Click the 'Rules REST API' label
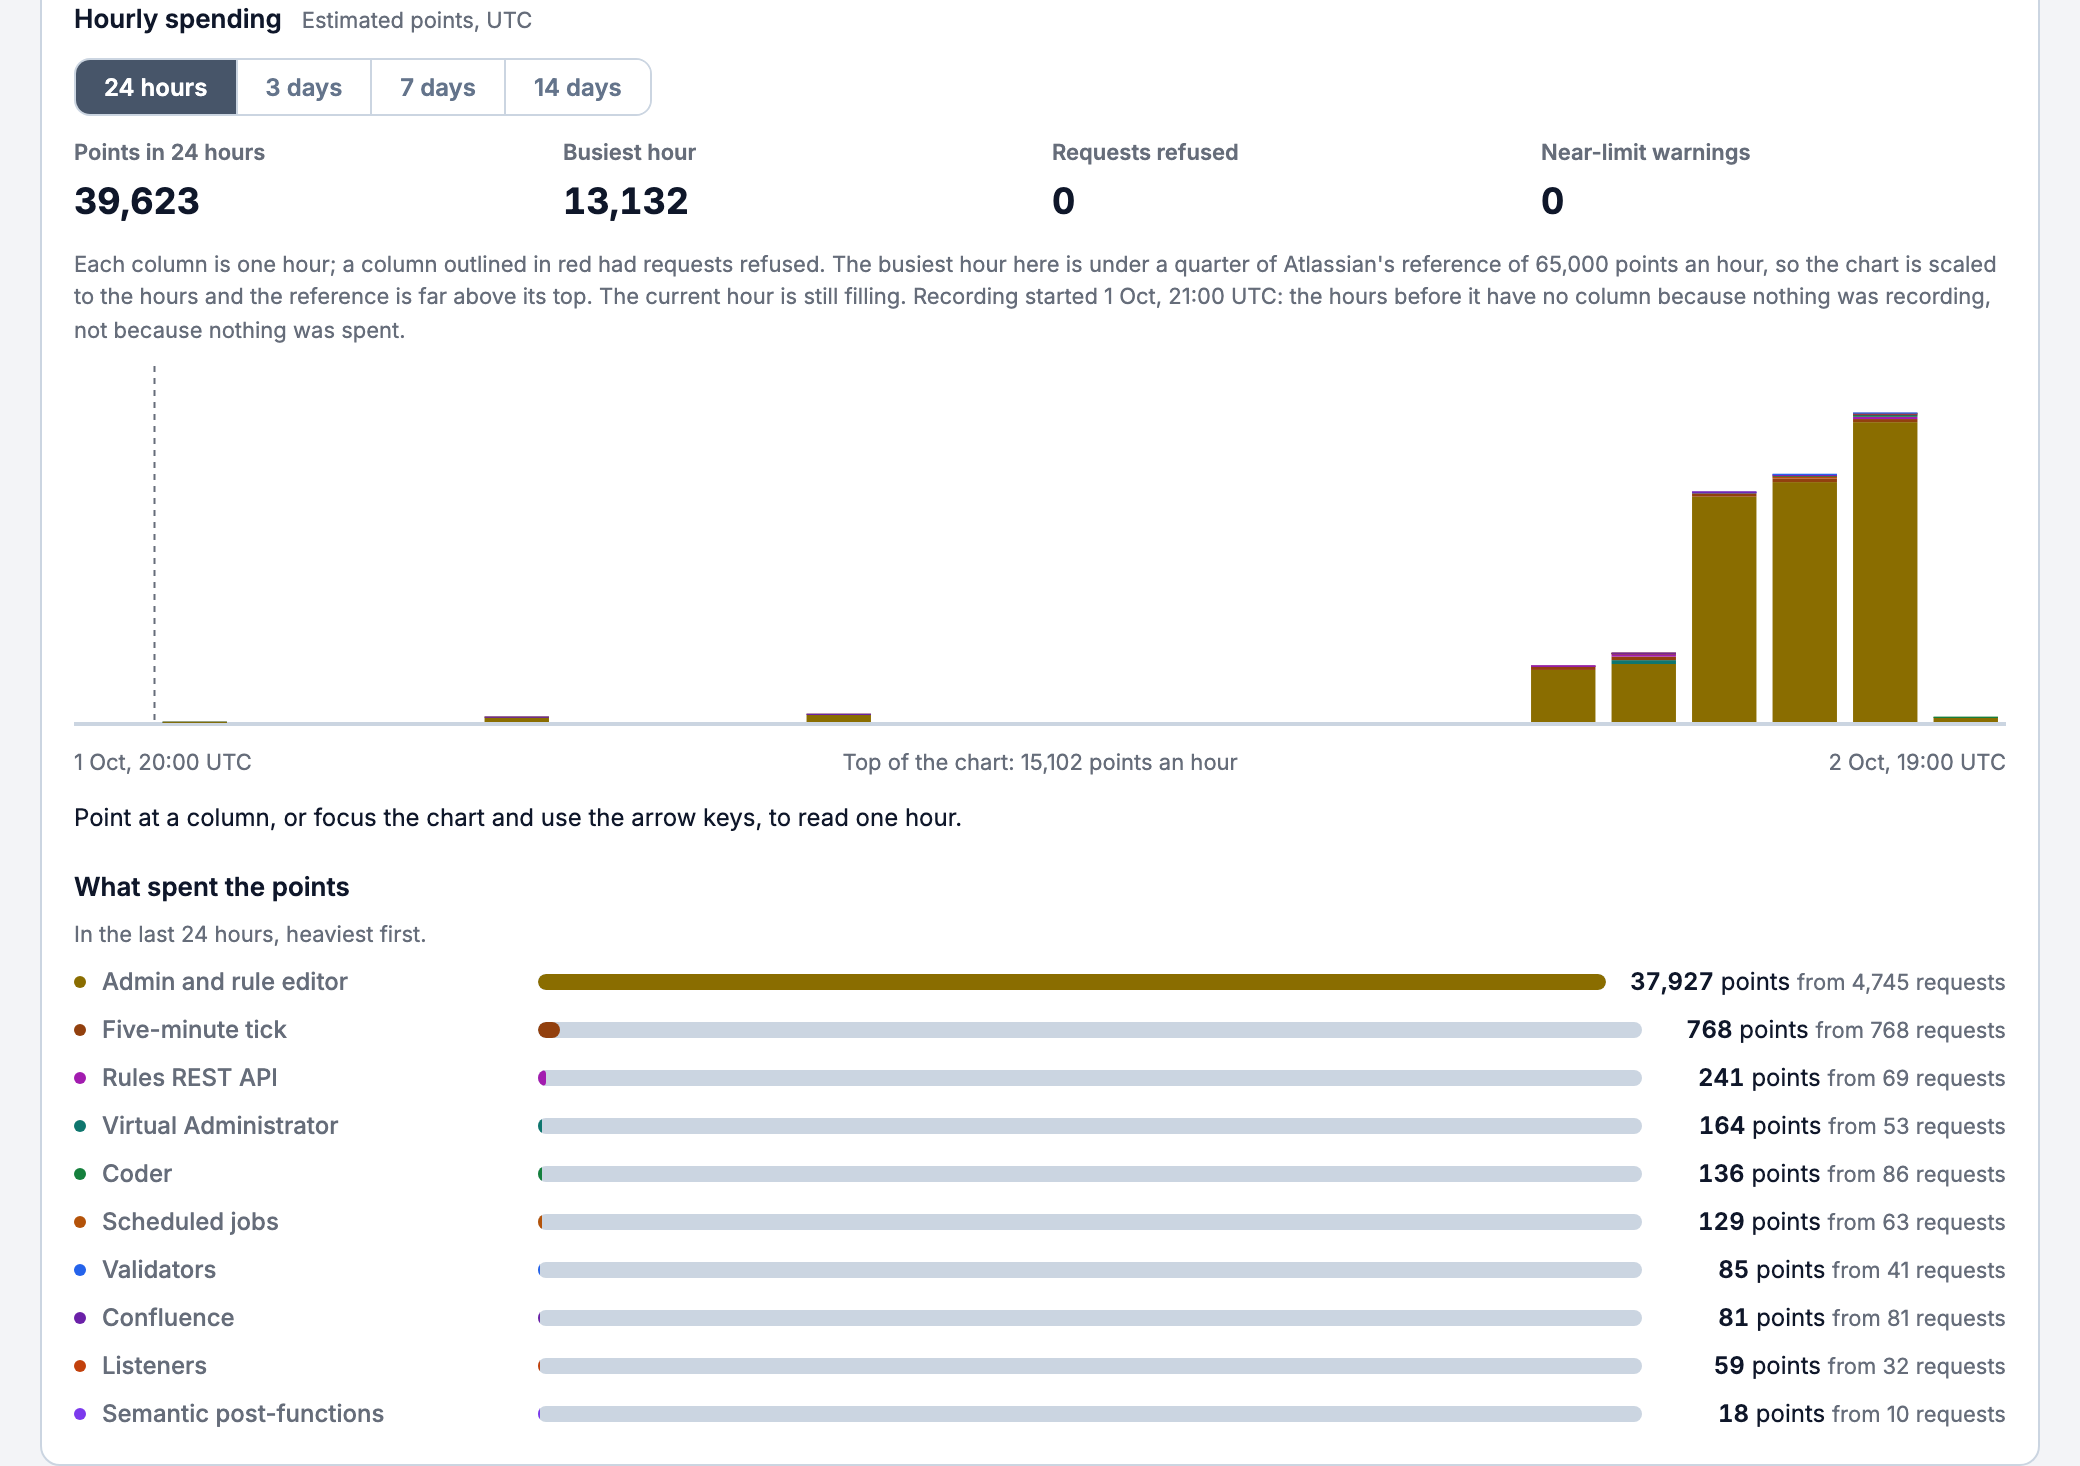 [190, 1078]
